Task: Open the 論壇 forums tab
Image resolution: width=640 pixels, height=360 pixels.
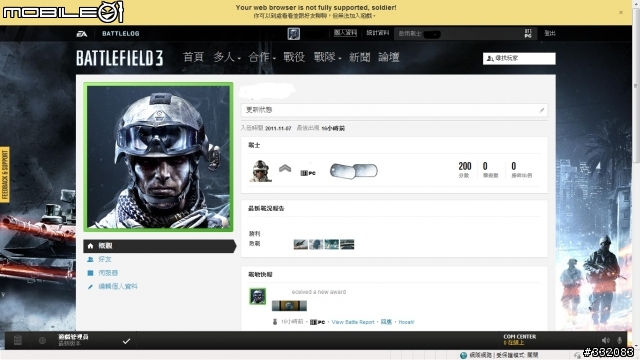Action: 389,57
